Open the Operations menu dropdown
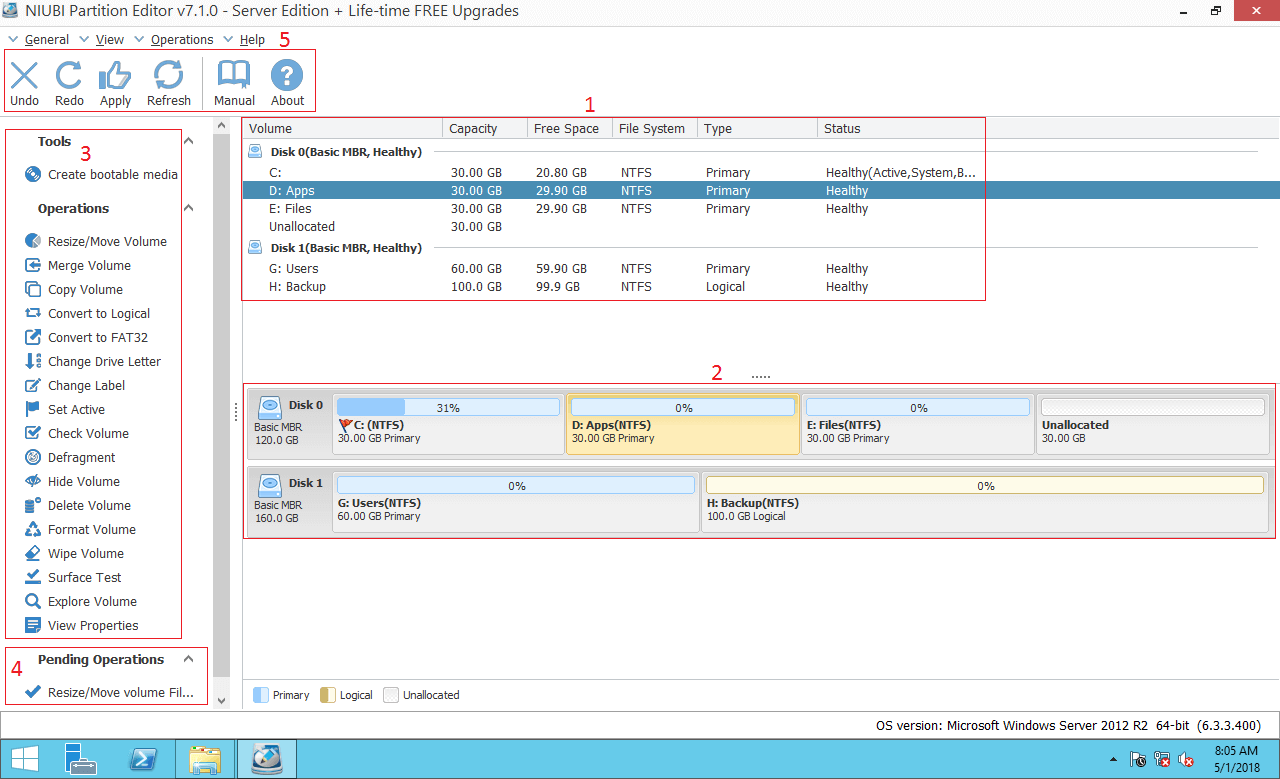Viewport: 1280px width, 779px height. point(181,39)
